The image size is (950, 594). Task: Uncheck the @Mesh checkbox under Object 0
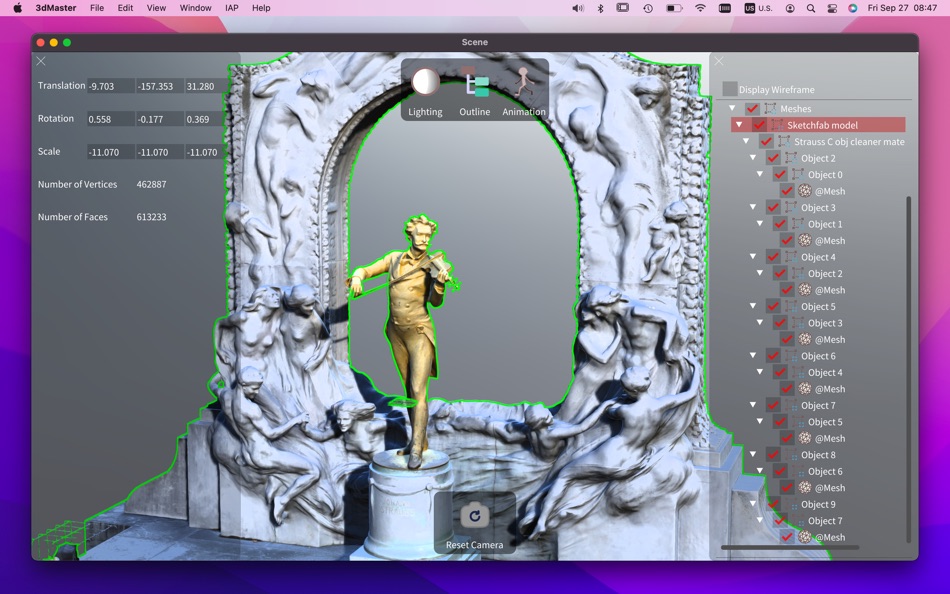(x=787, y=191)
